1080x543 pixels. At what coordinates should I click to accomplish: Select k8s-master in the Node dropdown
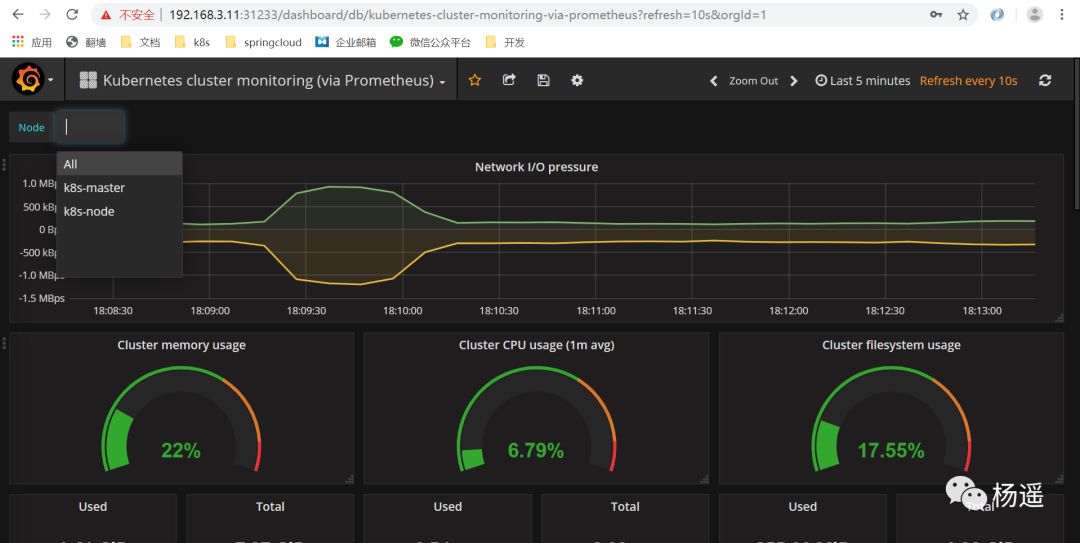click(x=119, y=187)
